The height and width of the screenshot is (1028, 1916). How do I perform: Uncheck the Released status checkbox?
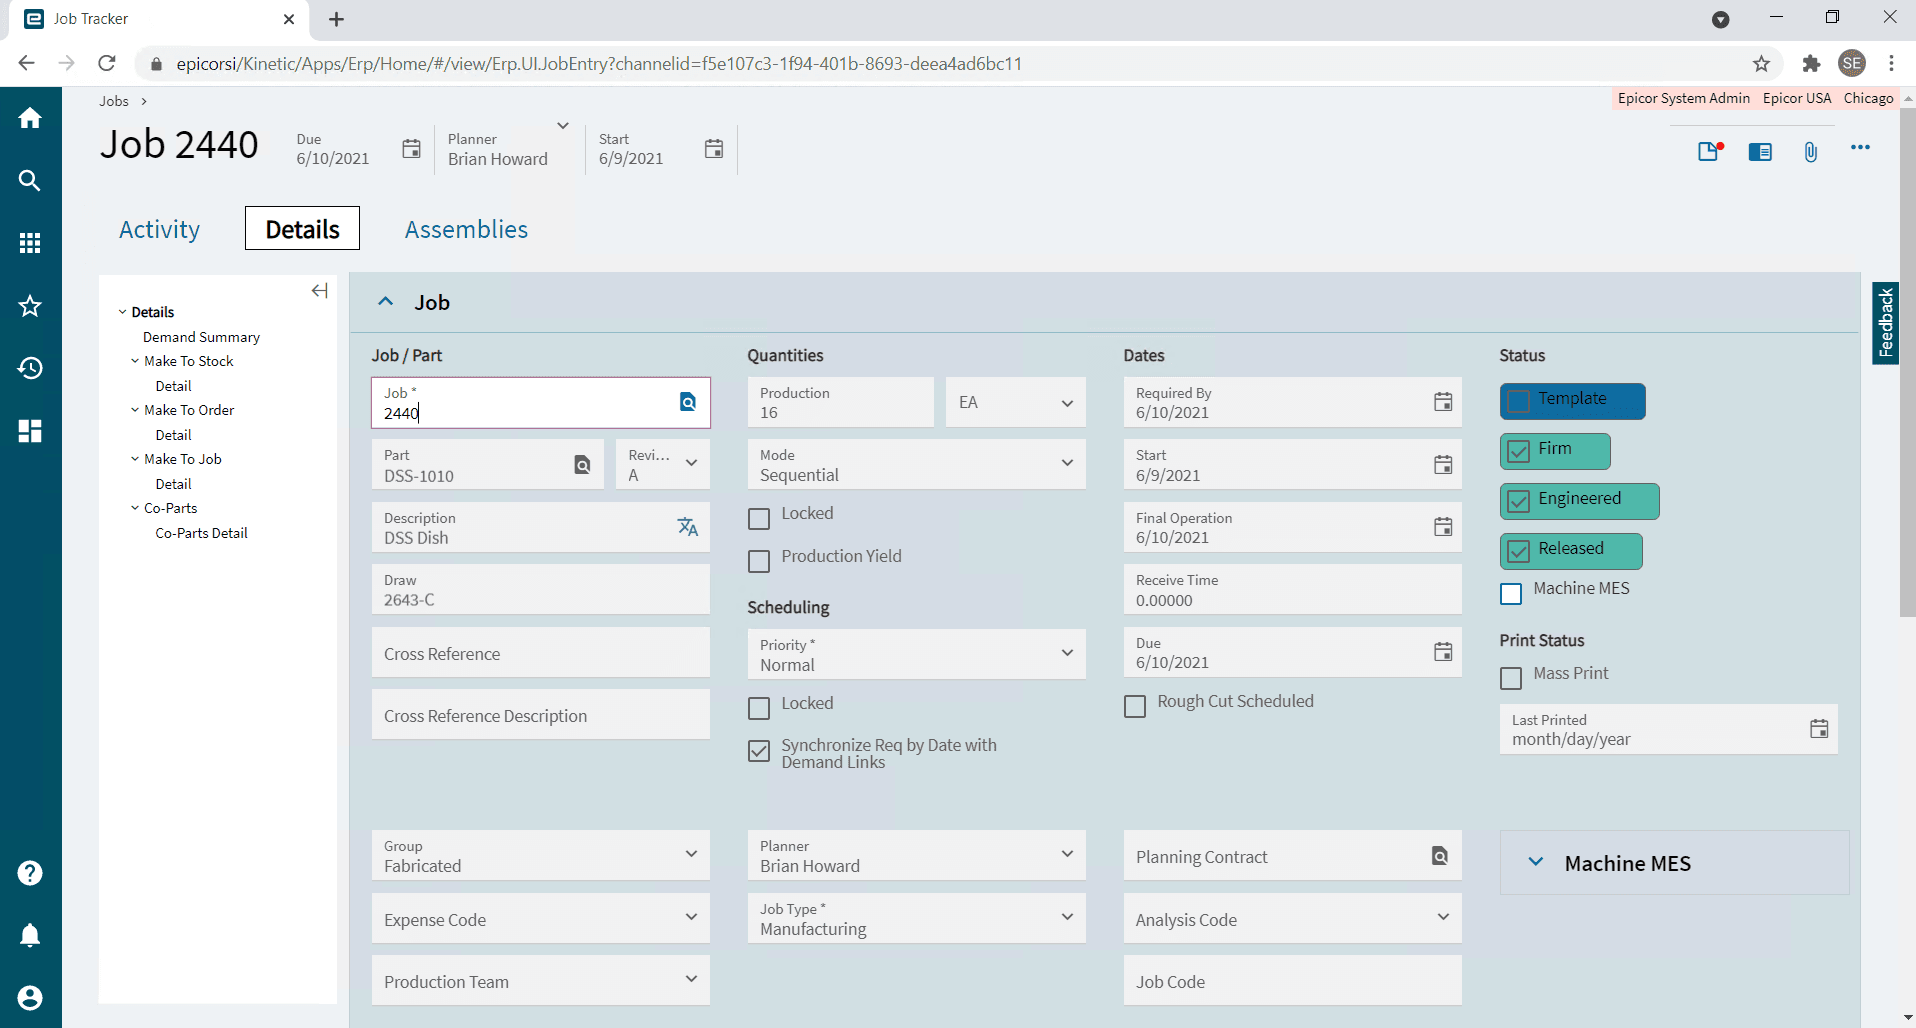[x=1518, y=551]
